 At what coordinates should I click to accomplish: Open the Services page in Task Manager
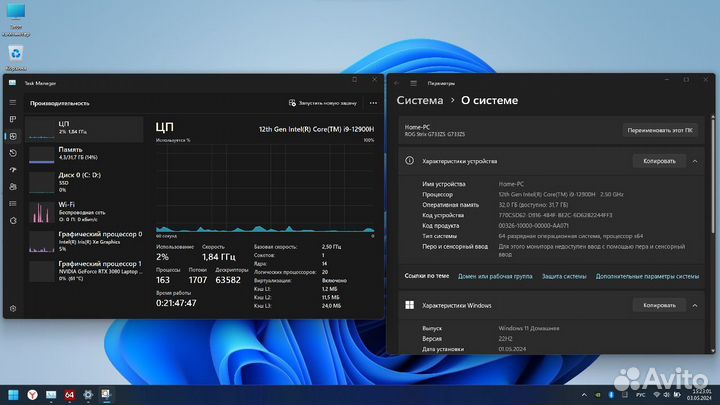pos(13,221)
